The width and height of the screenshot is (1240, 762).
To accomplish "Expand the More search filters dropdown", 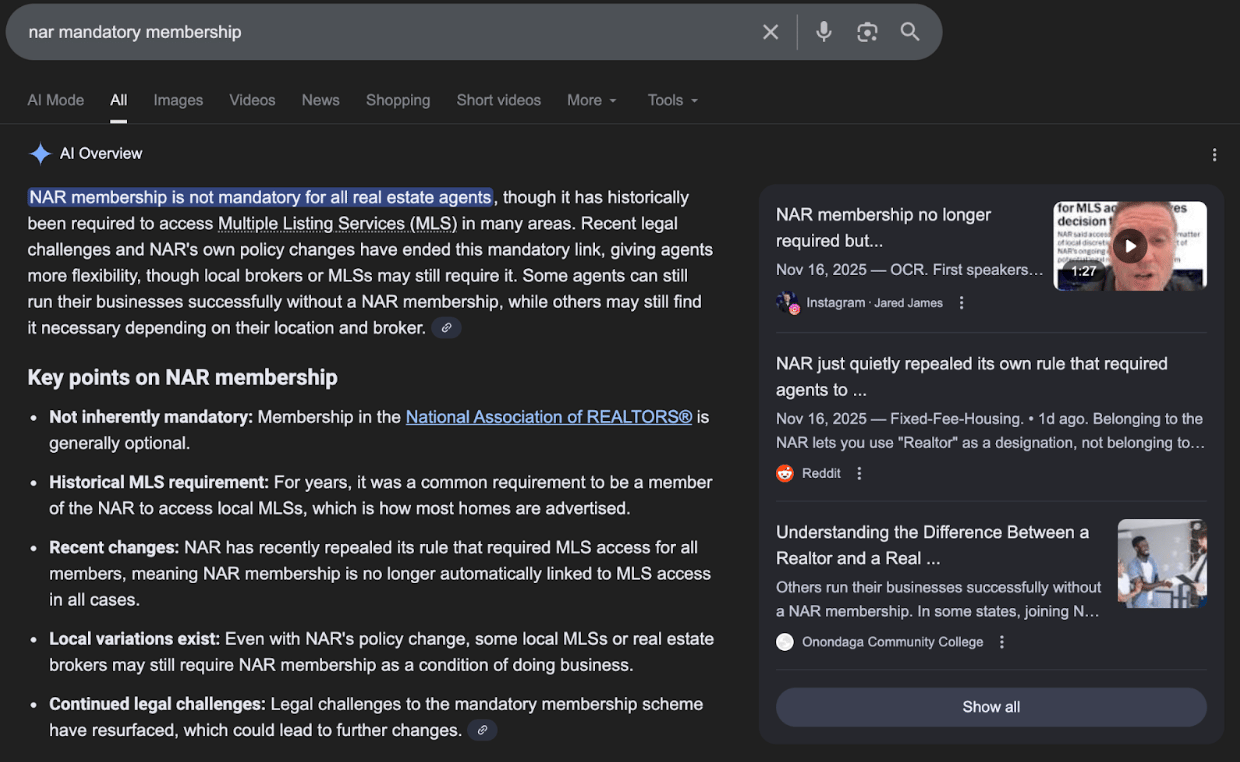I will point(592,100).
